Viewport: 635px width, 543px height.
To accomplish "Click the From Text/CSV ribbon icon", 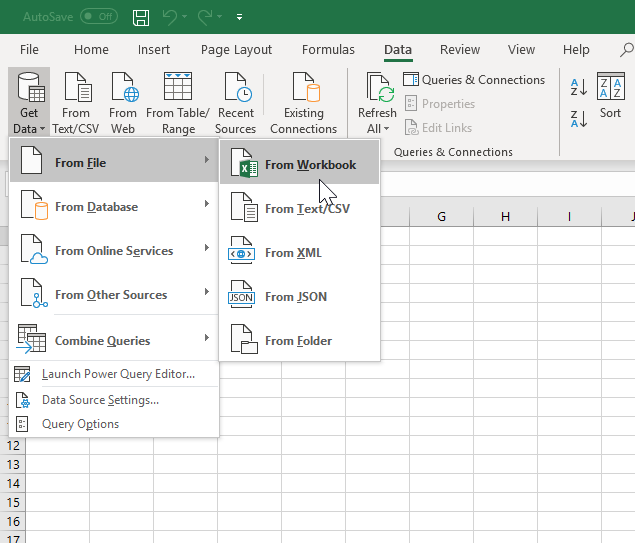I will tap(76, 102).
